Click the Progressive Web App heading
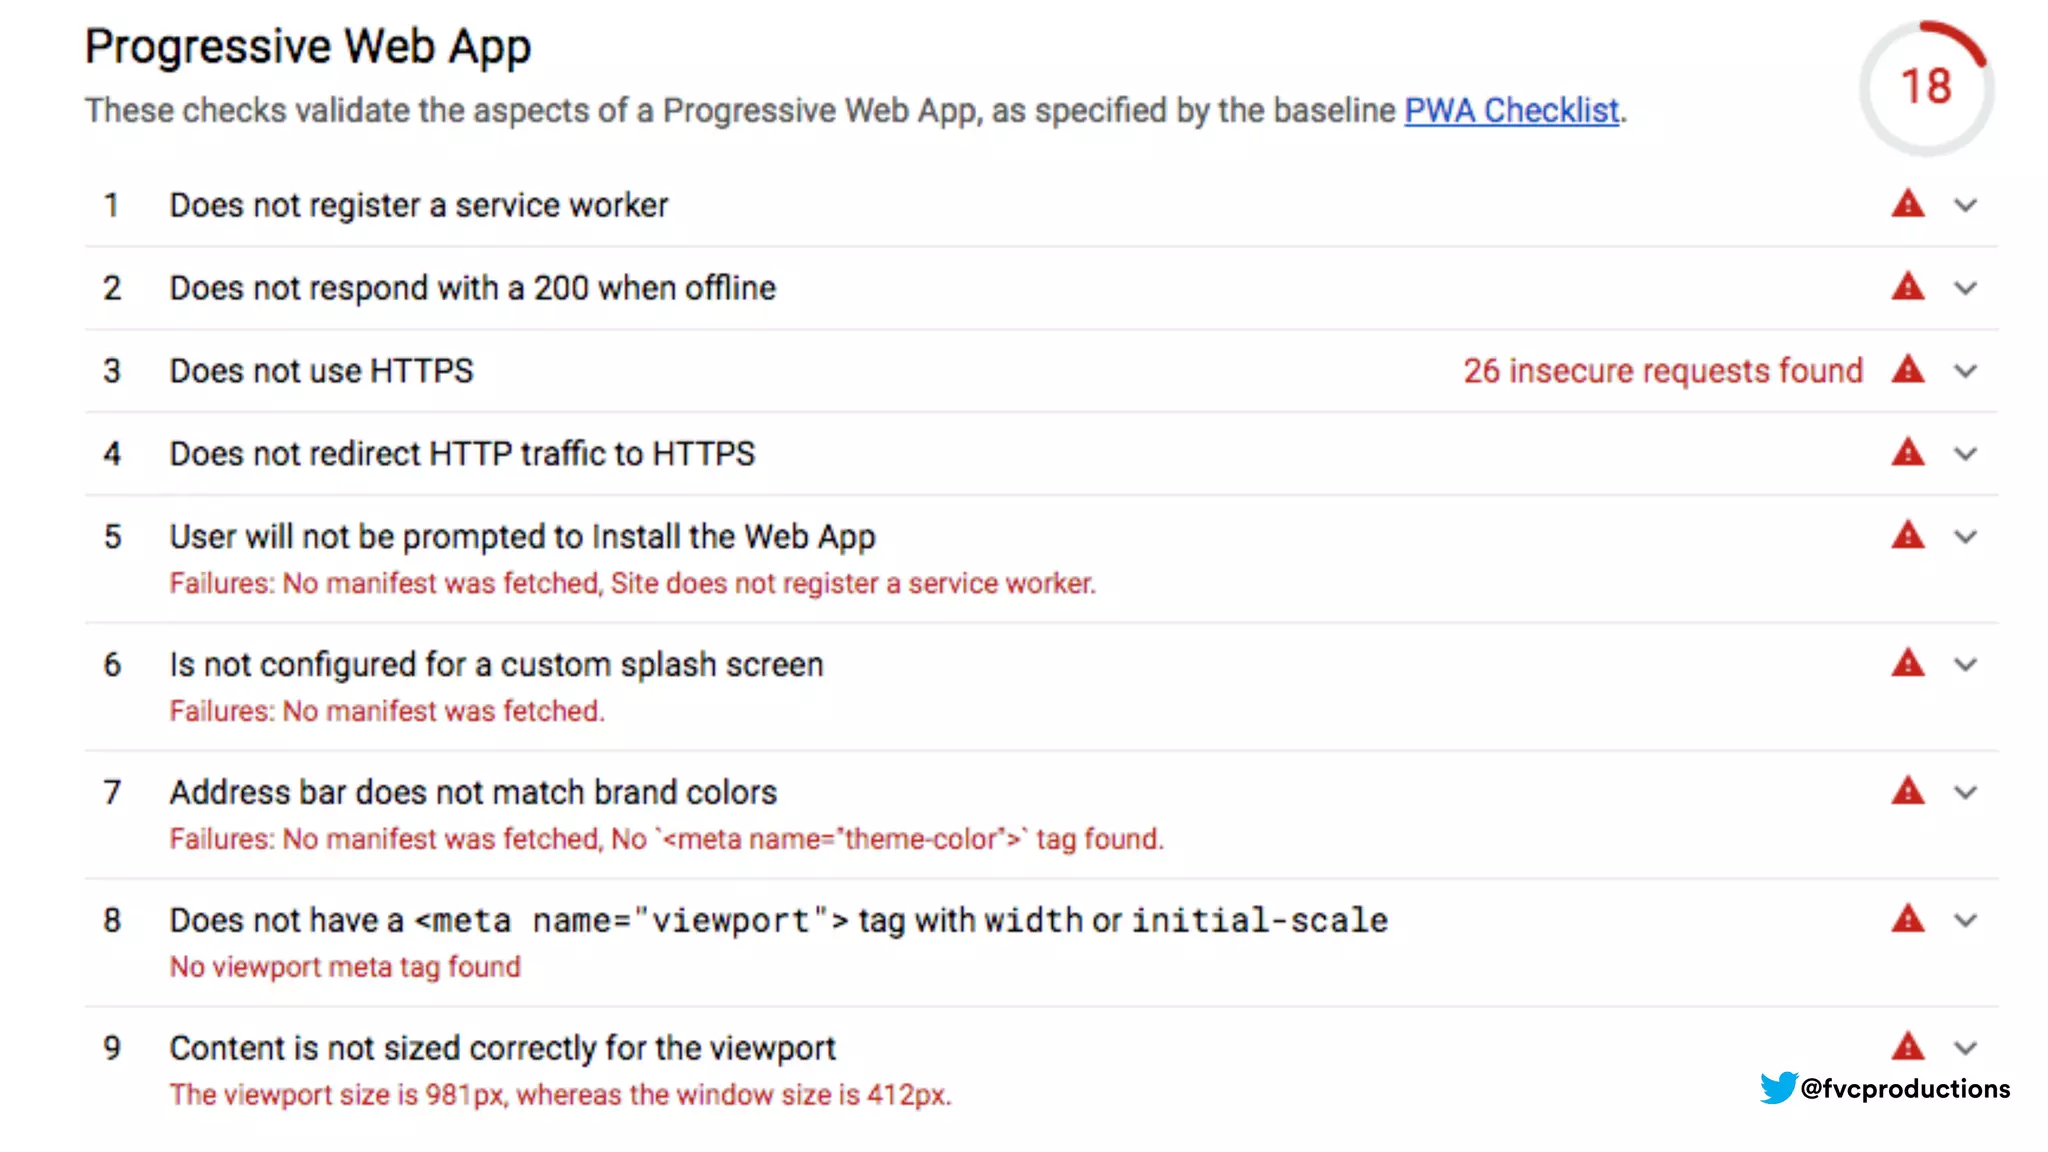Viewport: 2048px width, 1152px height. pyautogui.click(x=307, y=46)
